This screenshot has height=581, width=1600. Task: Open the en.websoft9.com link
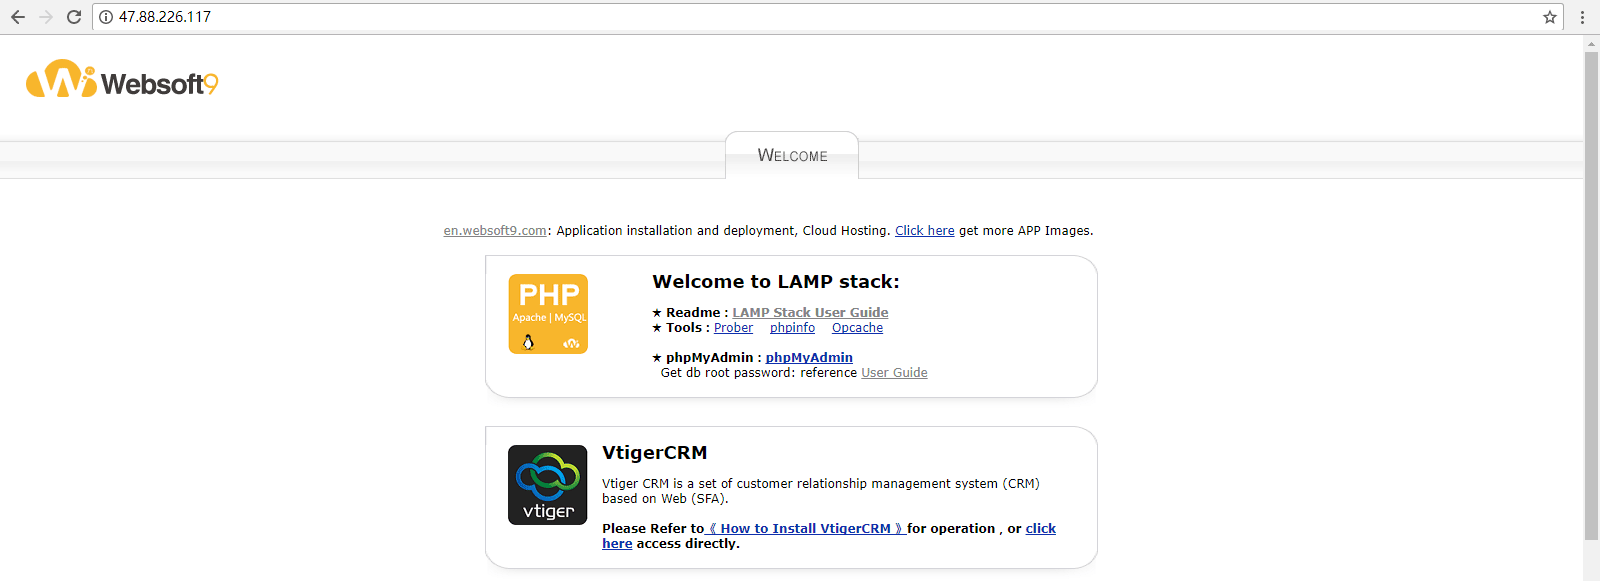(x=495, y=231)
